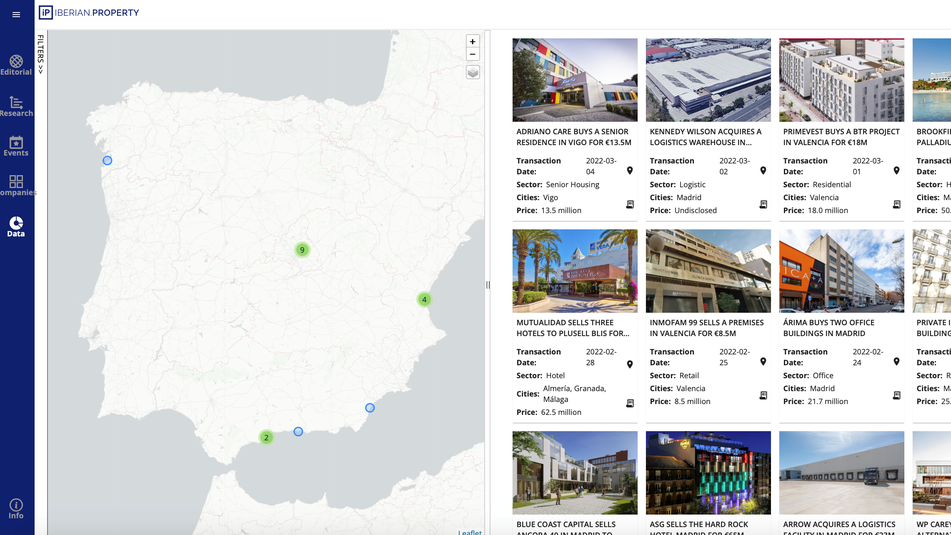951x535 pixels.
Task: Open 'Mutualidad sells three hotels' title
Action: point(573,328)
